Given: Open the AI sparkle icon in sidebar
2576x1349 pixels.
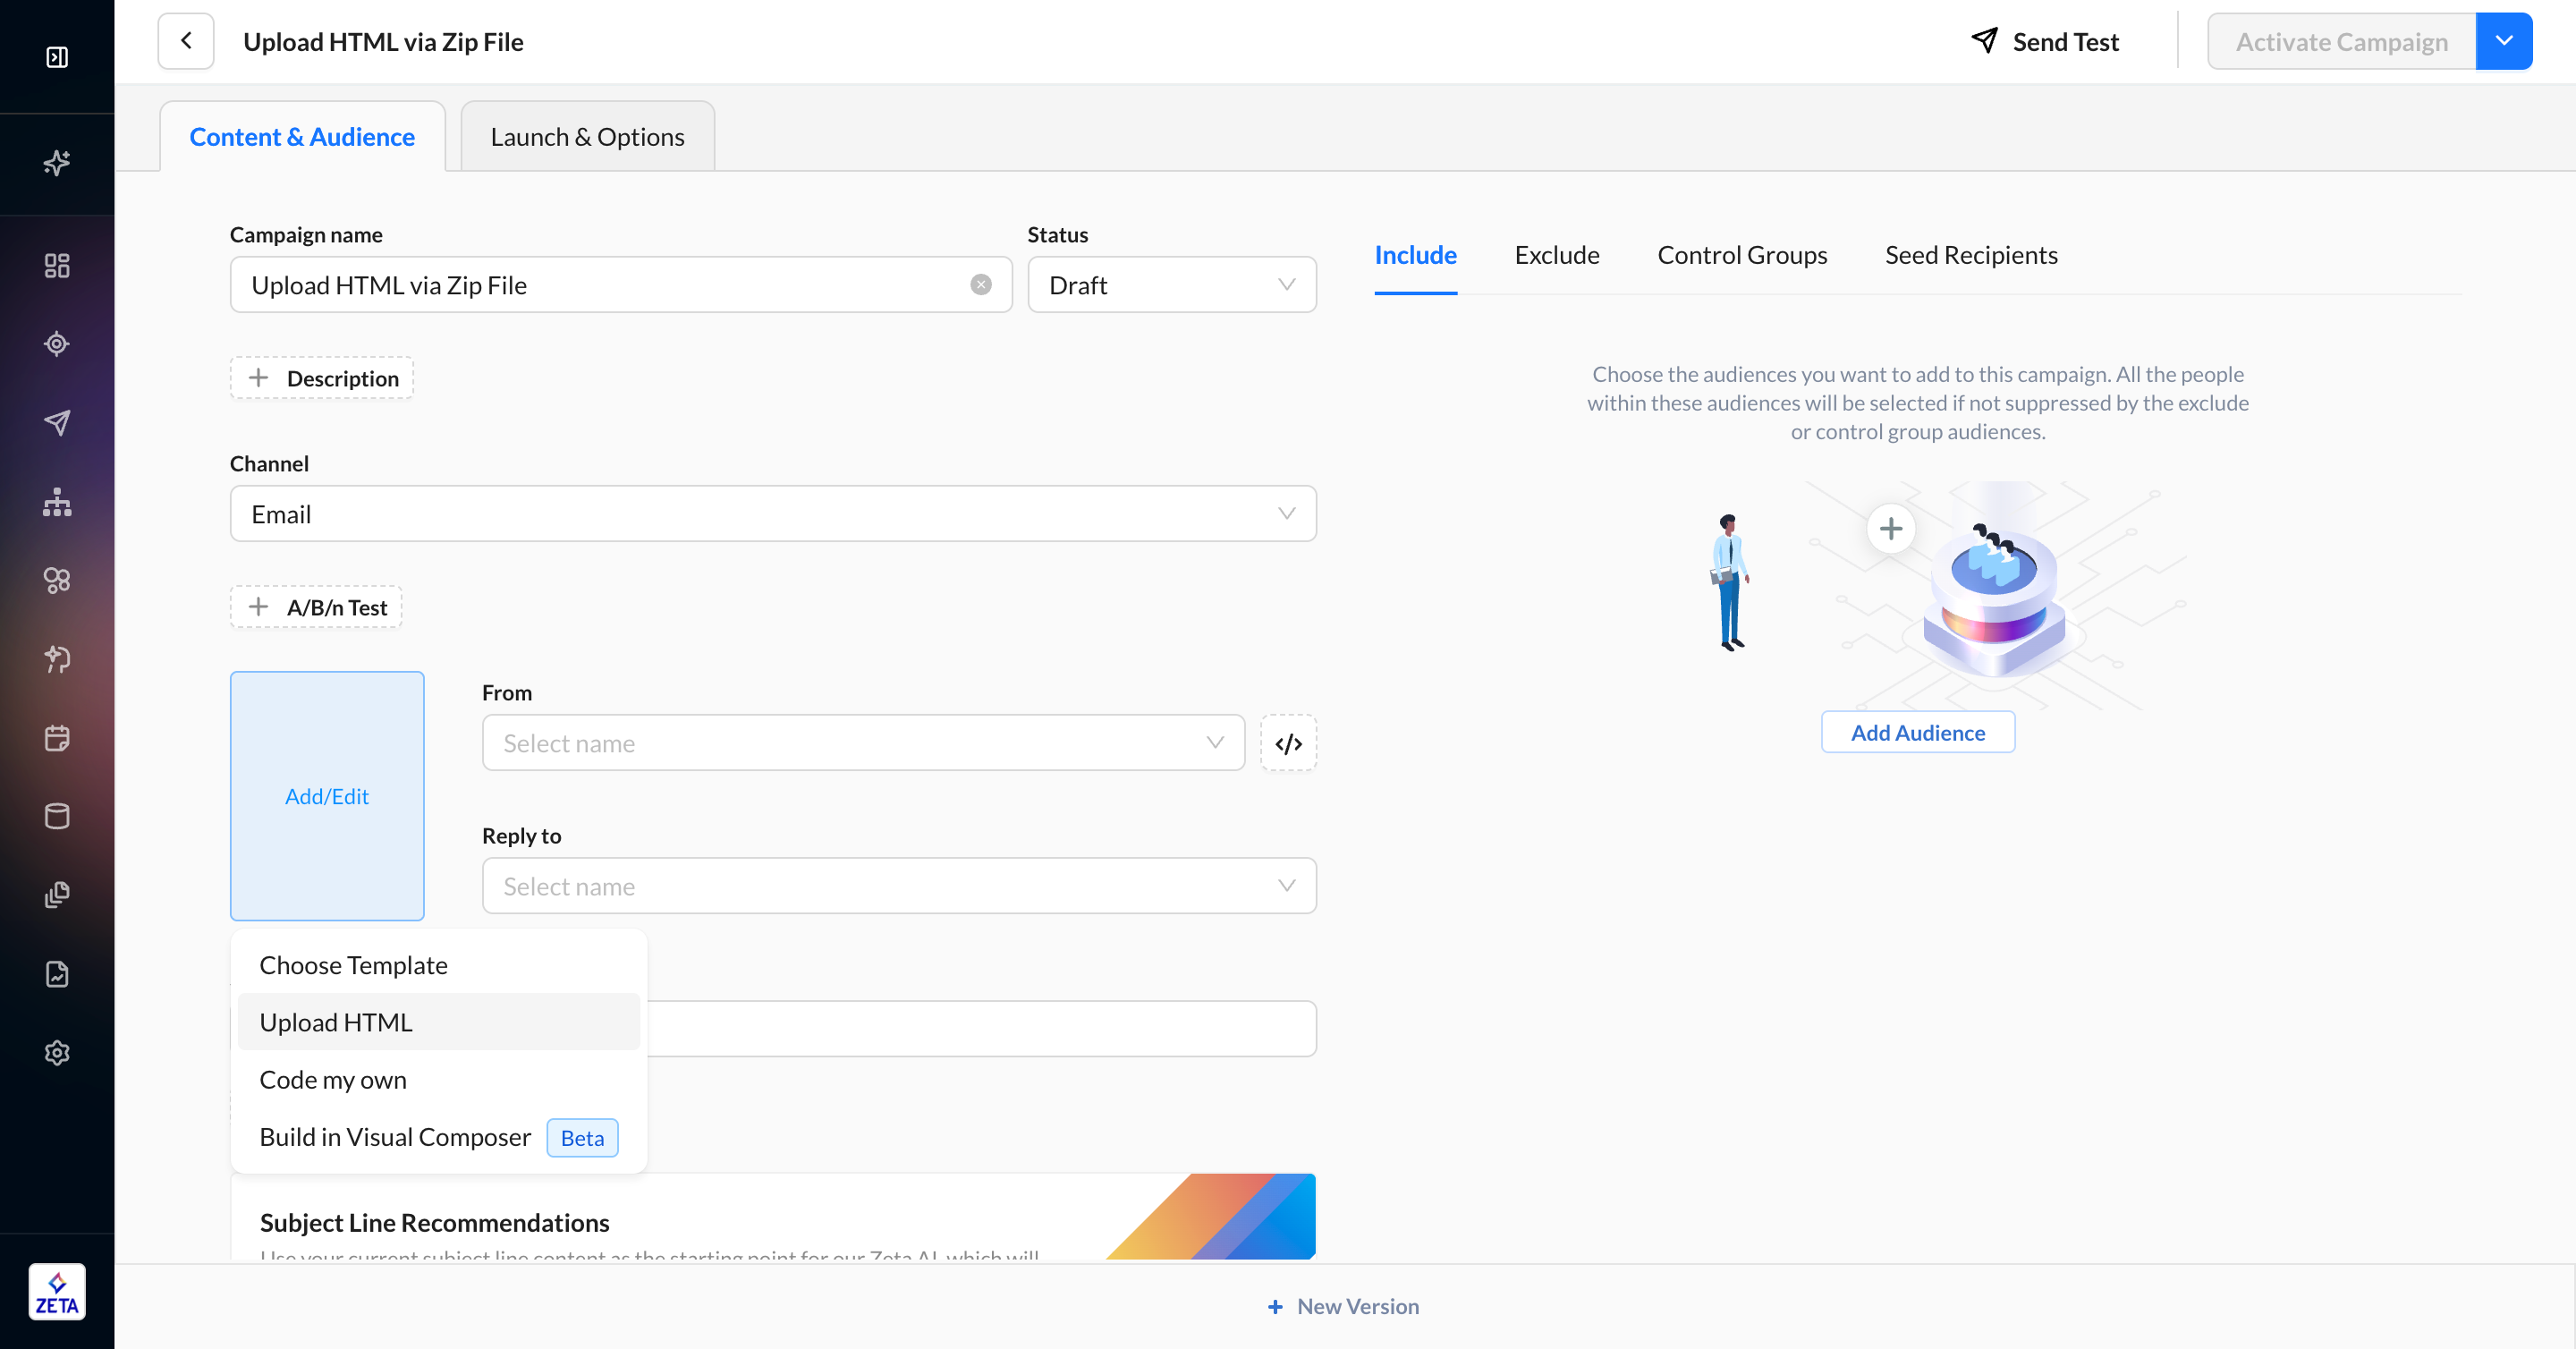Looking at the screenshot, I should pyautogui.click(x=57, y=162).
